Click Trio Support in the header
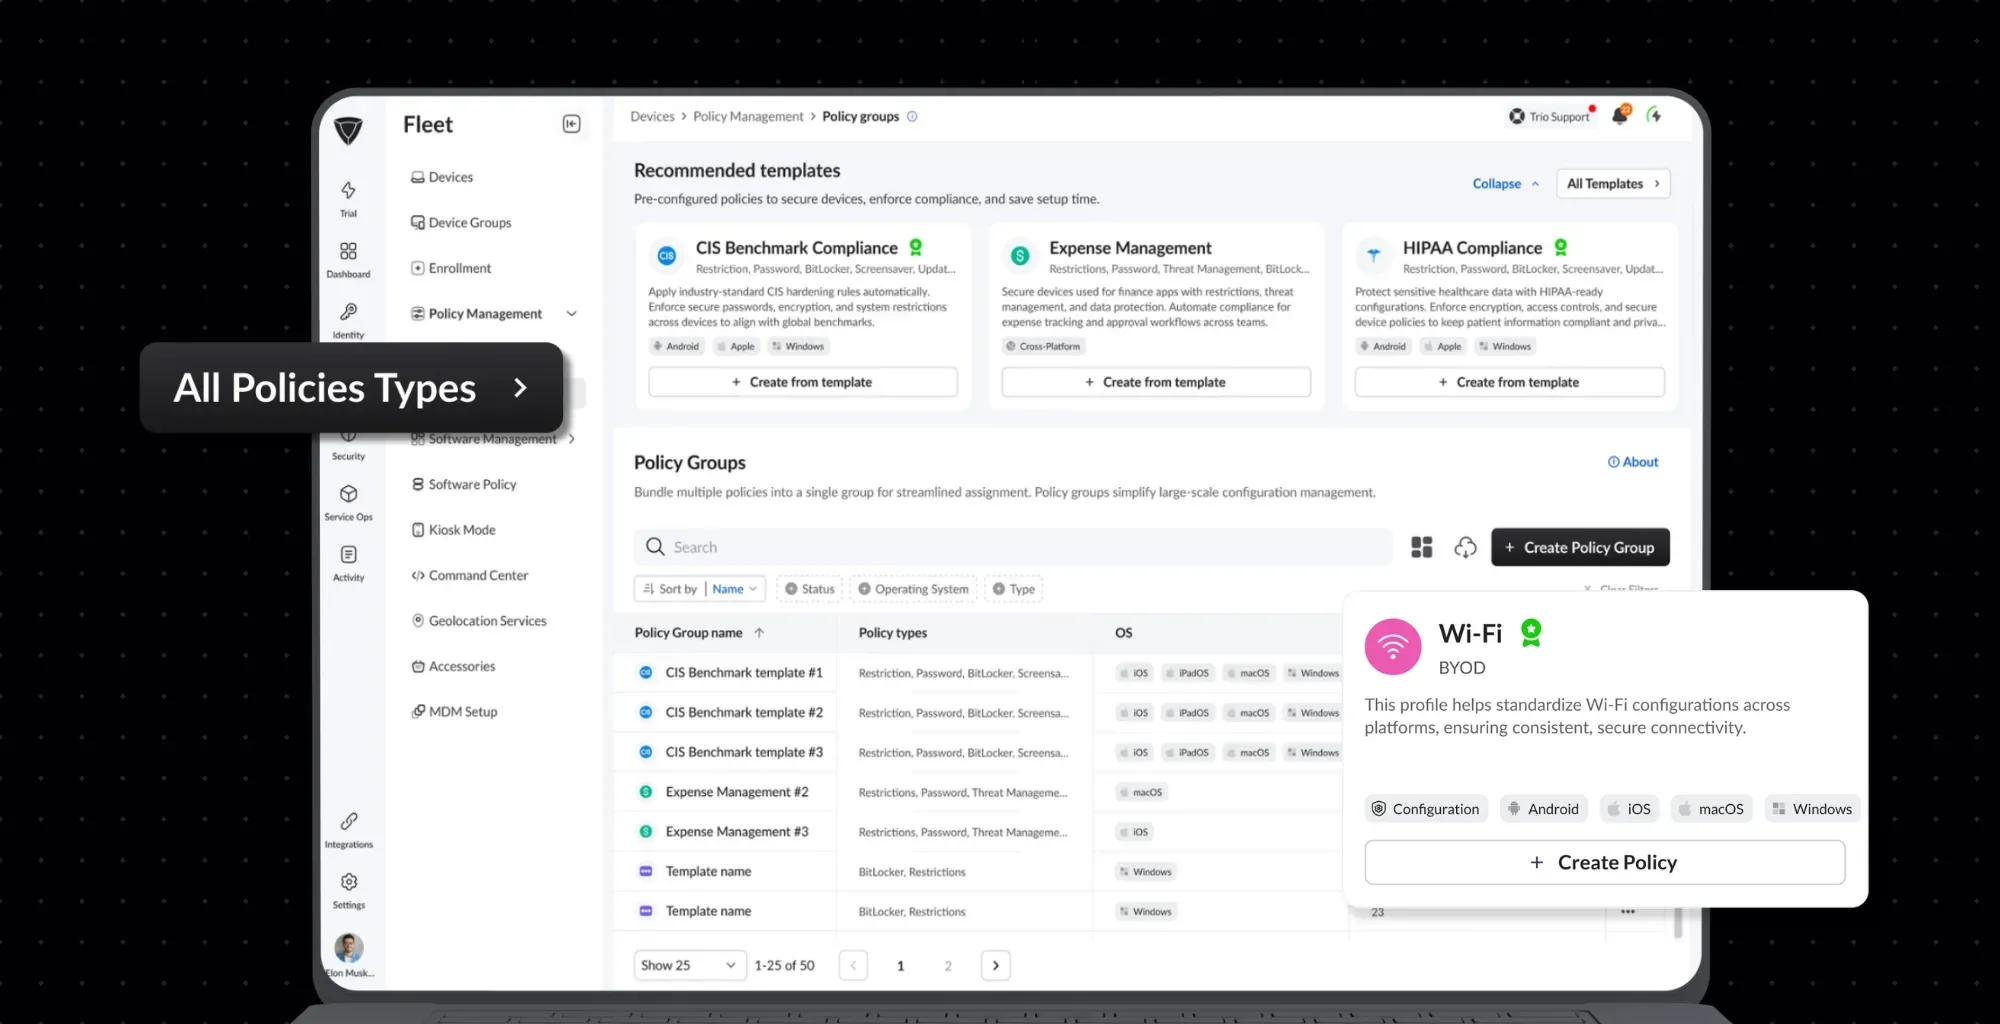Screen dimensions: 2000x1024 tap(1549, 117)
